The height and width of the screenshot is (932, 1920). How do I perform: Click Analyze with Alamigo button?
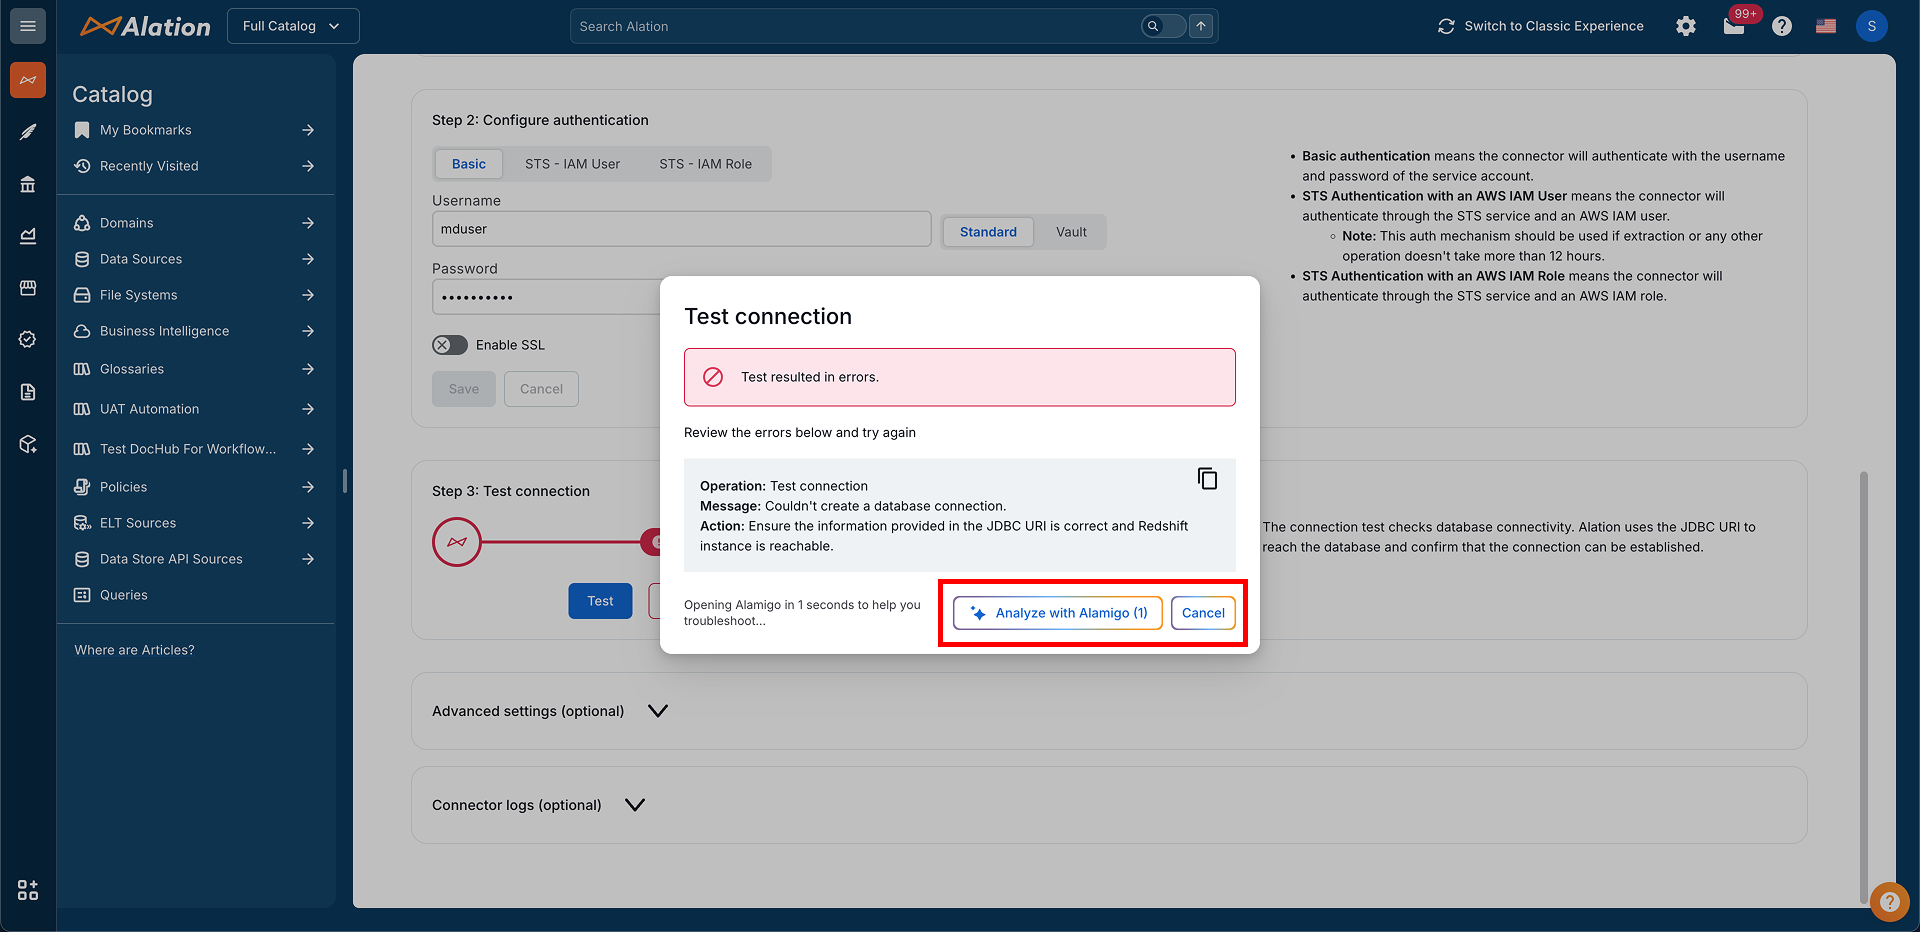(x=1058, y=613)
